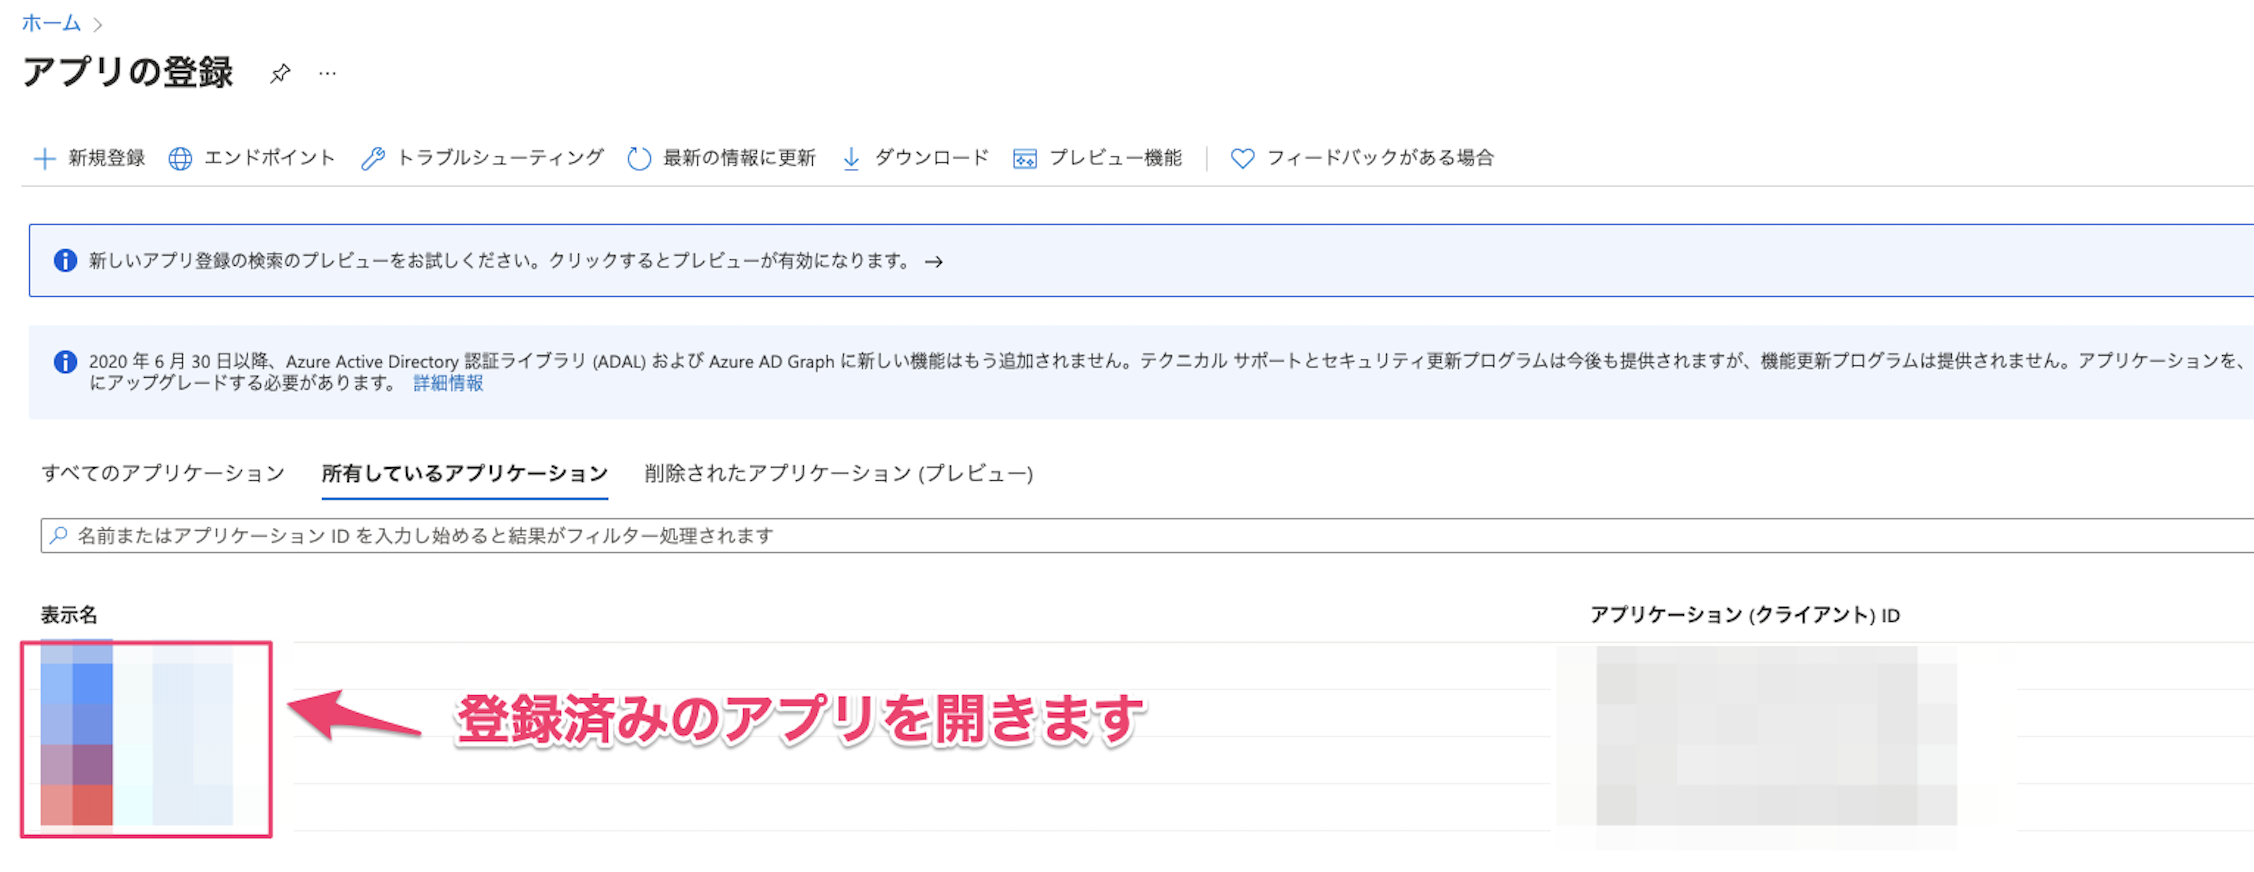Click the arrow to enable the search preview
Screen dimensions: 2254x872
[x=934, y=261]
